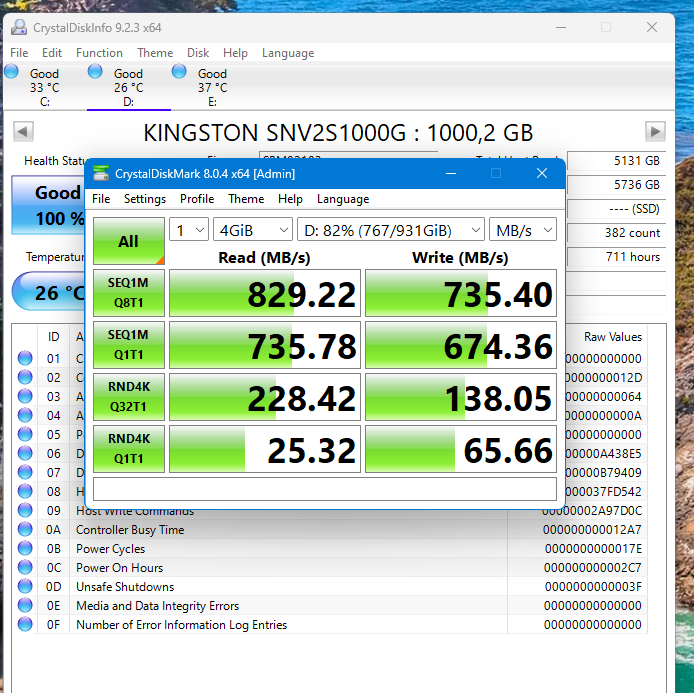Click the CrystalDiskMark comment text field

325,489
